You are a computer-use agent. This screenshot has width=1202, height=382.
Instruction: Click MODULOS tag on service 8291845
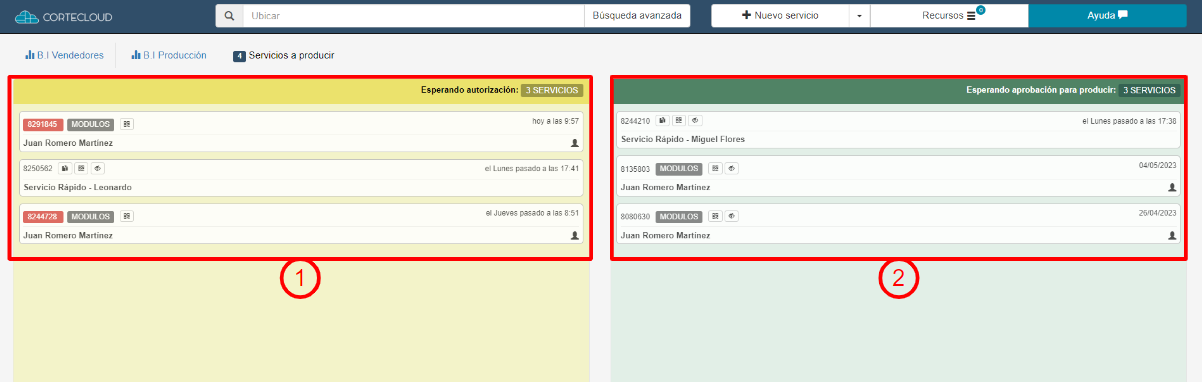90,124
